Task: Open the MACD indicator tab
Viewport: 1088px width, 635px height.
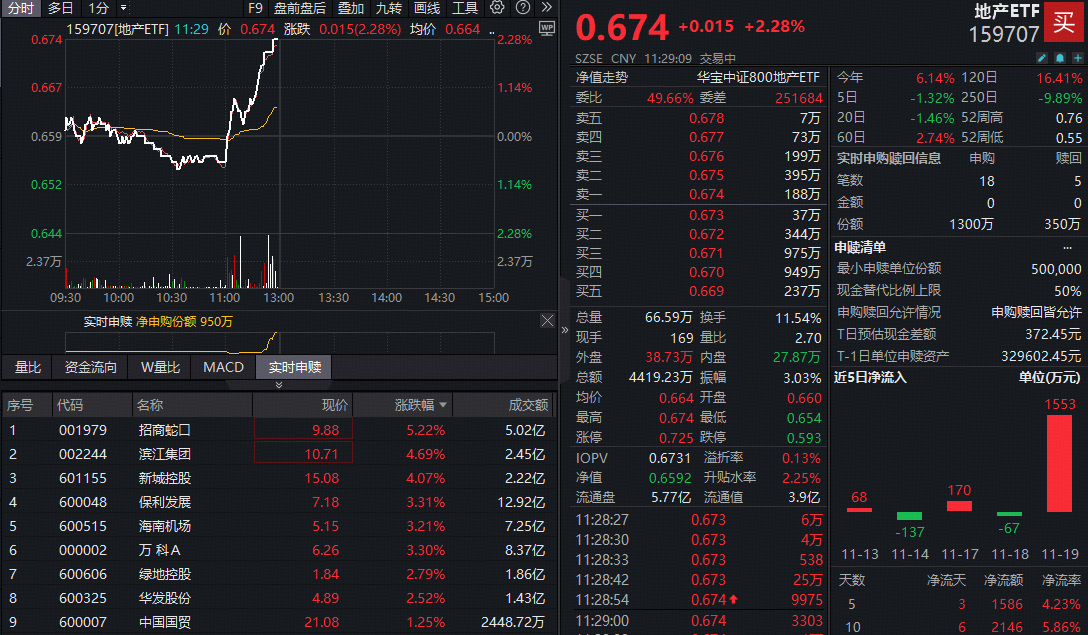Action: click(x=222, y=367)
